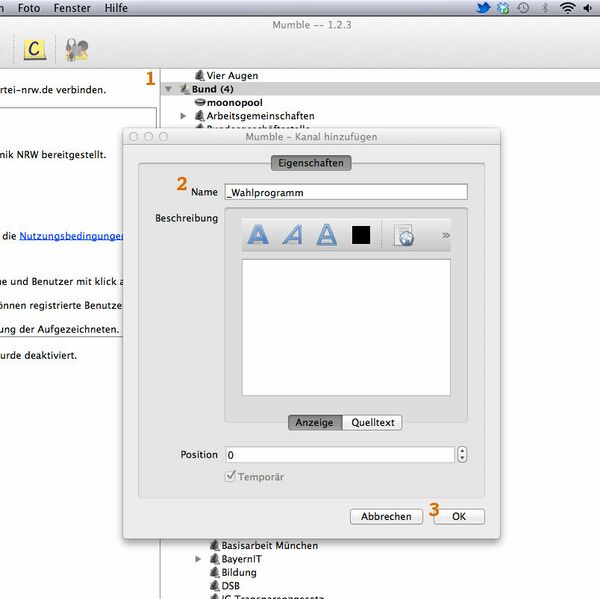Open the black text color swatch
The height and width of the screenshot is (599, 600).
(361, 235)
